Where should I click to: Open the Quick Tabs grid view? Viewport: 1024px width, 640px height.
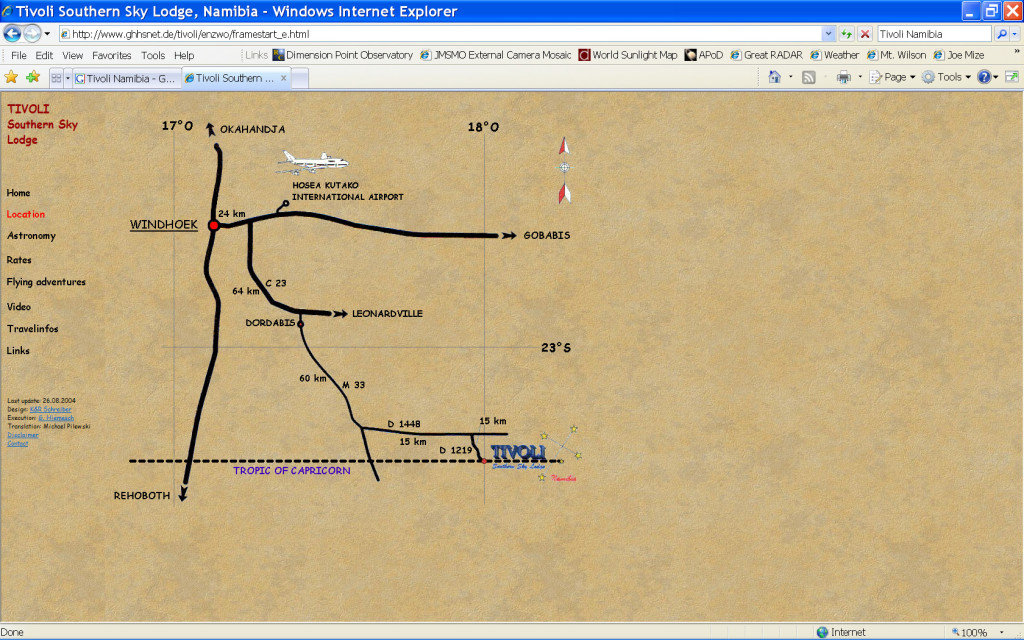pyautogui.click(x=56, y=77)
